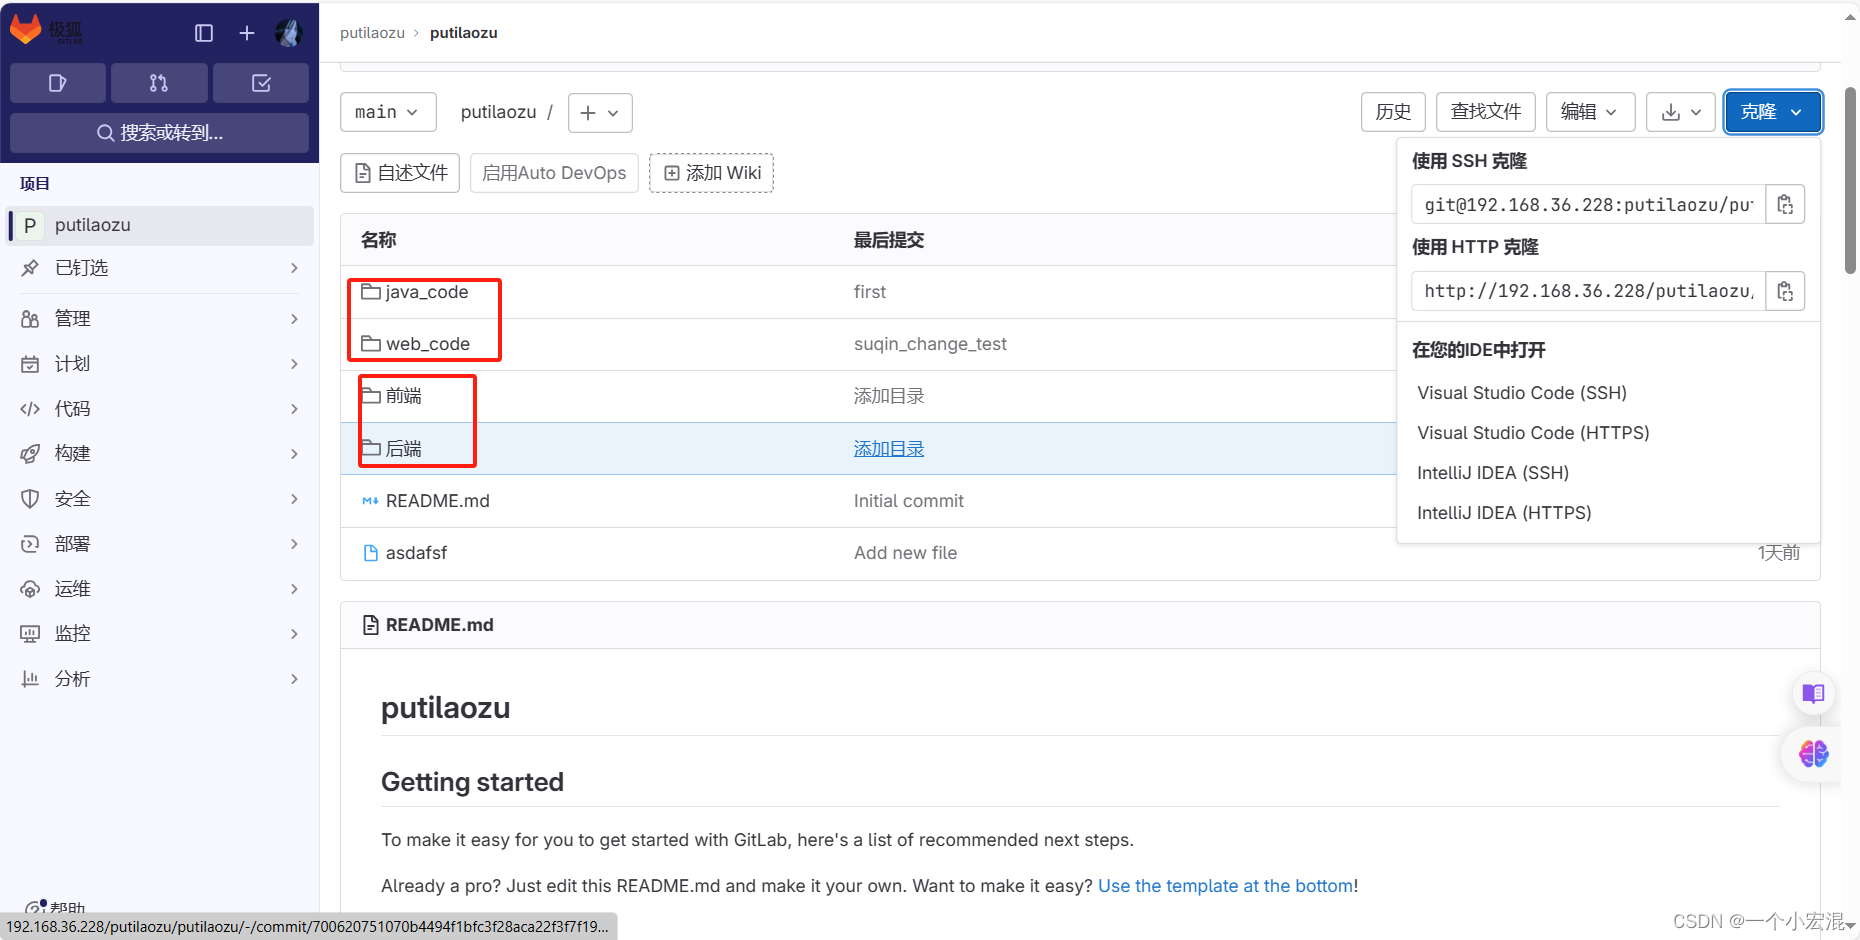The height and width of the screenshot is (940, 1860).
Task: Copy the HTTP clone URL
Action: click(x=1785, y=291)
